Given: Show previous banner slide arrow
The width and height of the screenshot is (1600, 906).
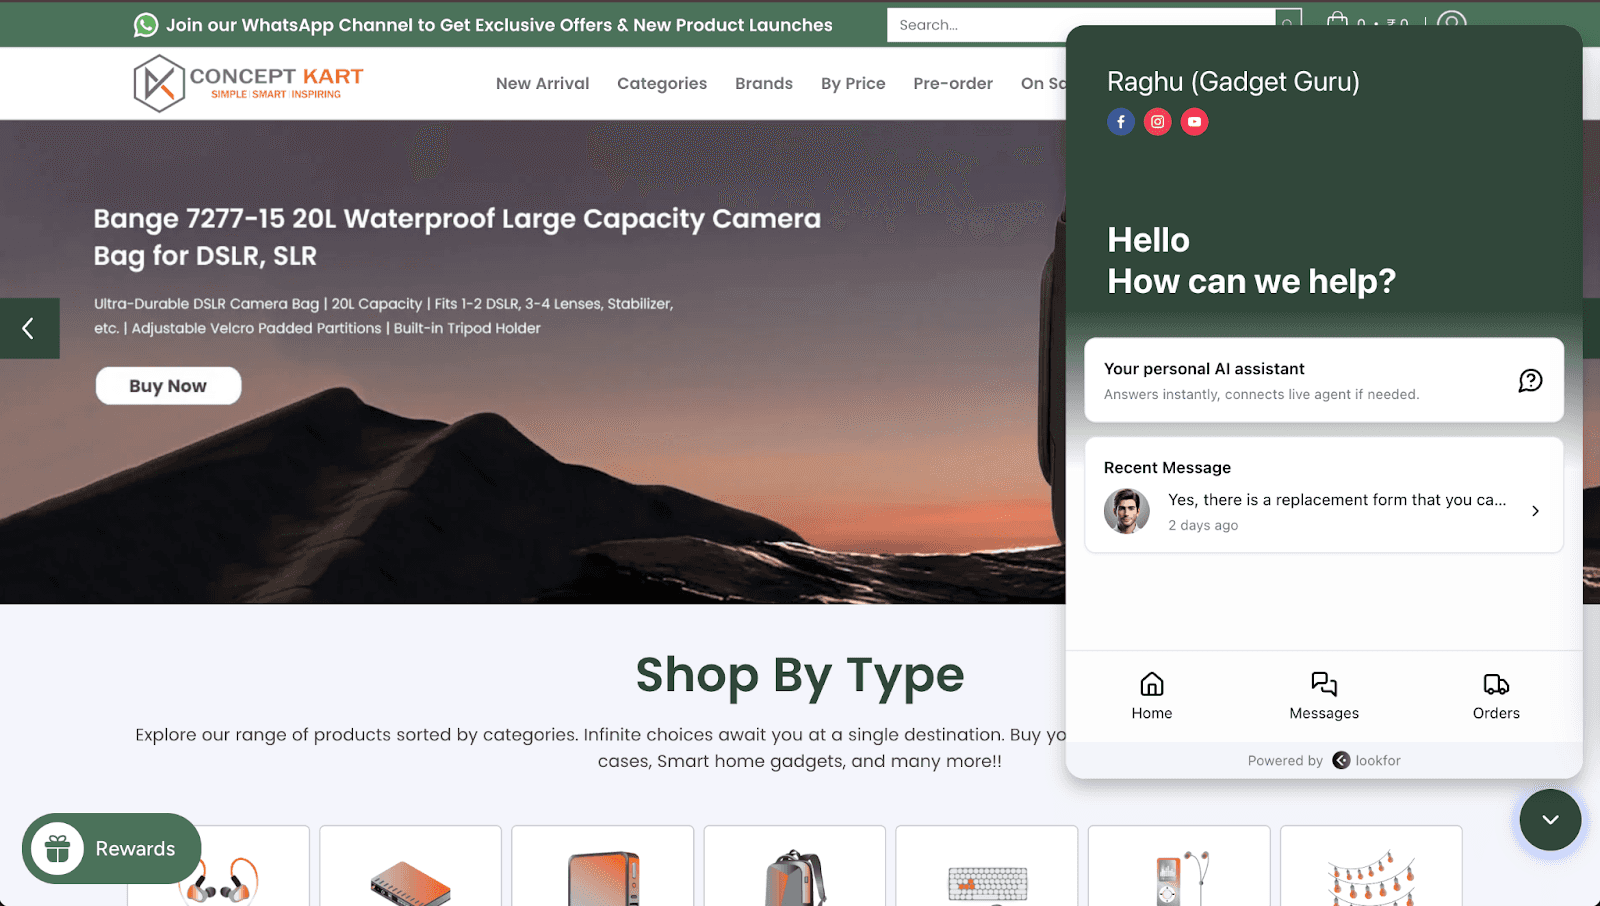Looking at the screenshot, I should tap(29, 328).
